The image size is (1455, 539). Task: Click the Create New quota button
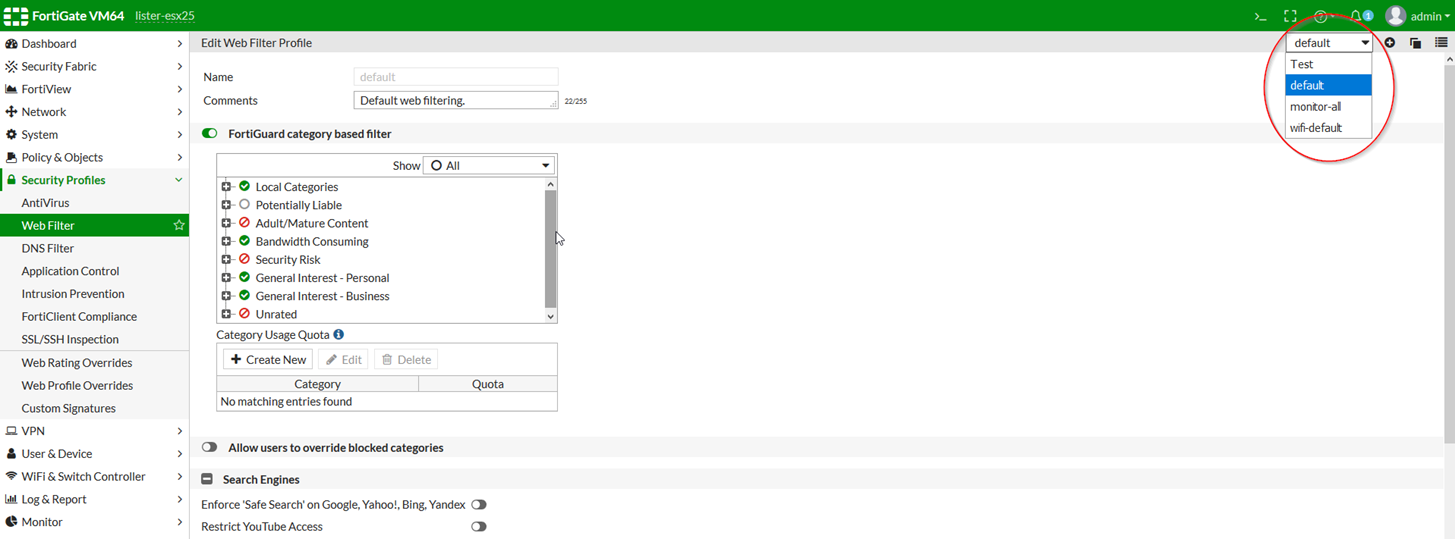click(x=268, y=360)
